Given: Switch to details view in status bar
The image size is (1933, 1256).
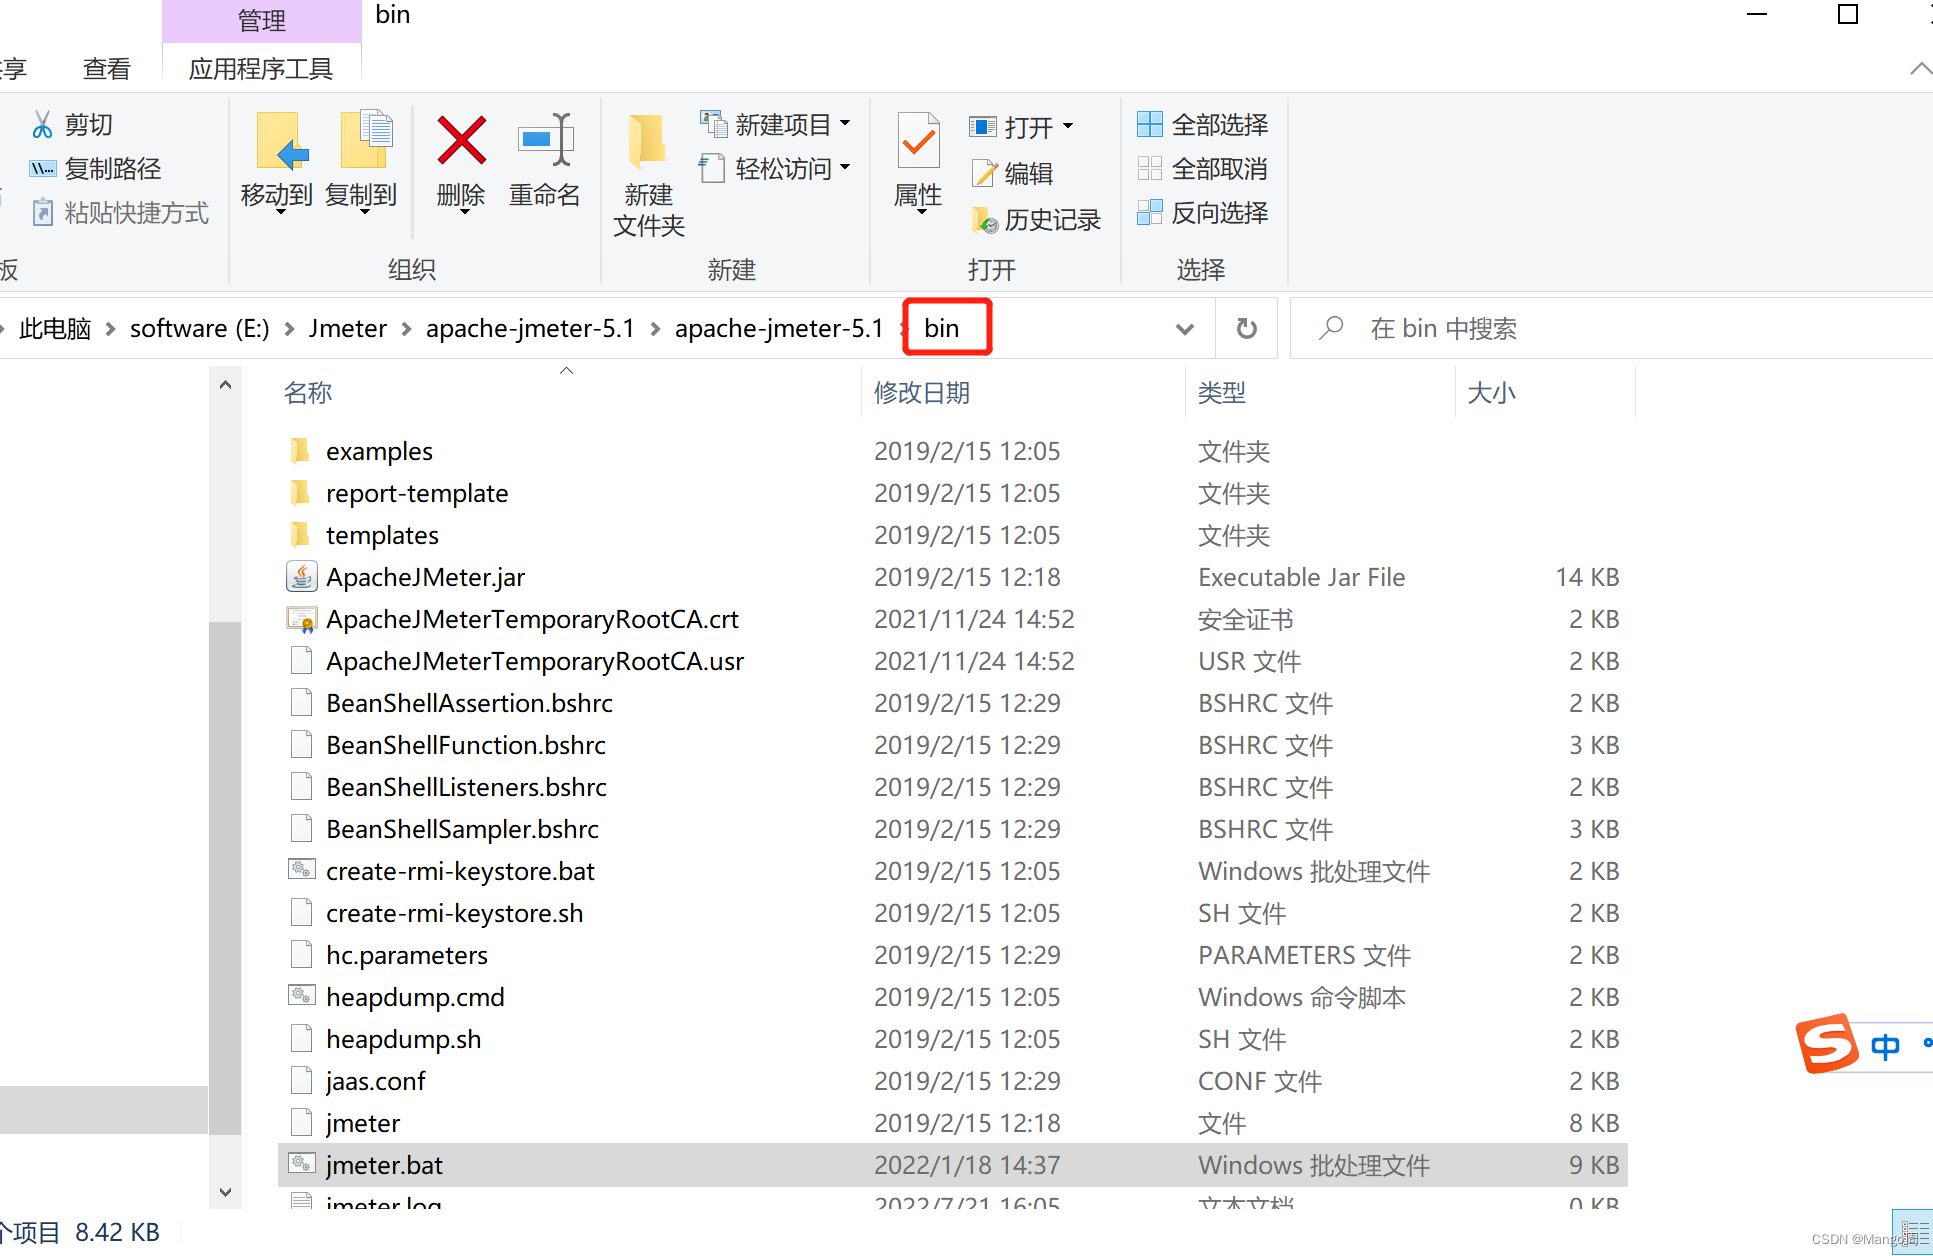Looking at the screenshot, I should pos(1915,1232).
